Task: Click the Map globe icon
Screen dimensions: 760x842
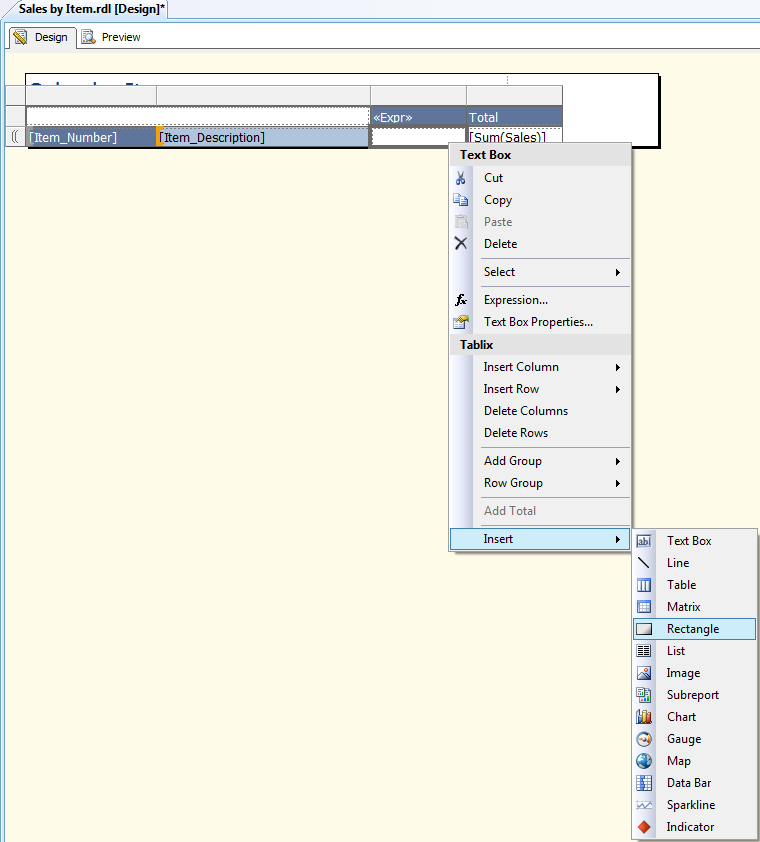Action: pos(645,761)
